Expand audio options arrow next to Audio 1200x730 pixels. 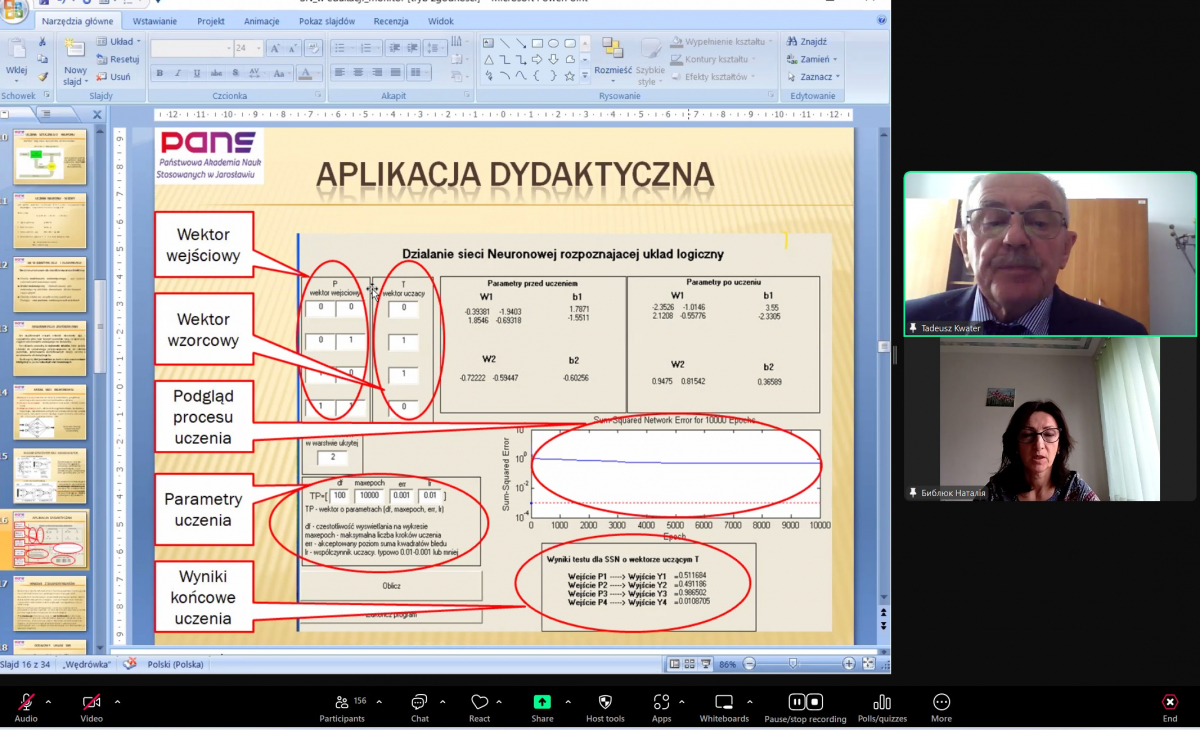coord(48,701)
